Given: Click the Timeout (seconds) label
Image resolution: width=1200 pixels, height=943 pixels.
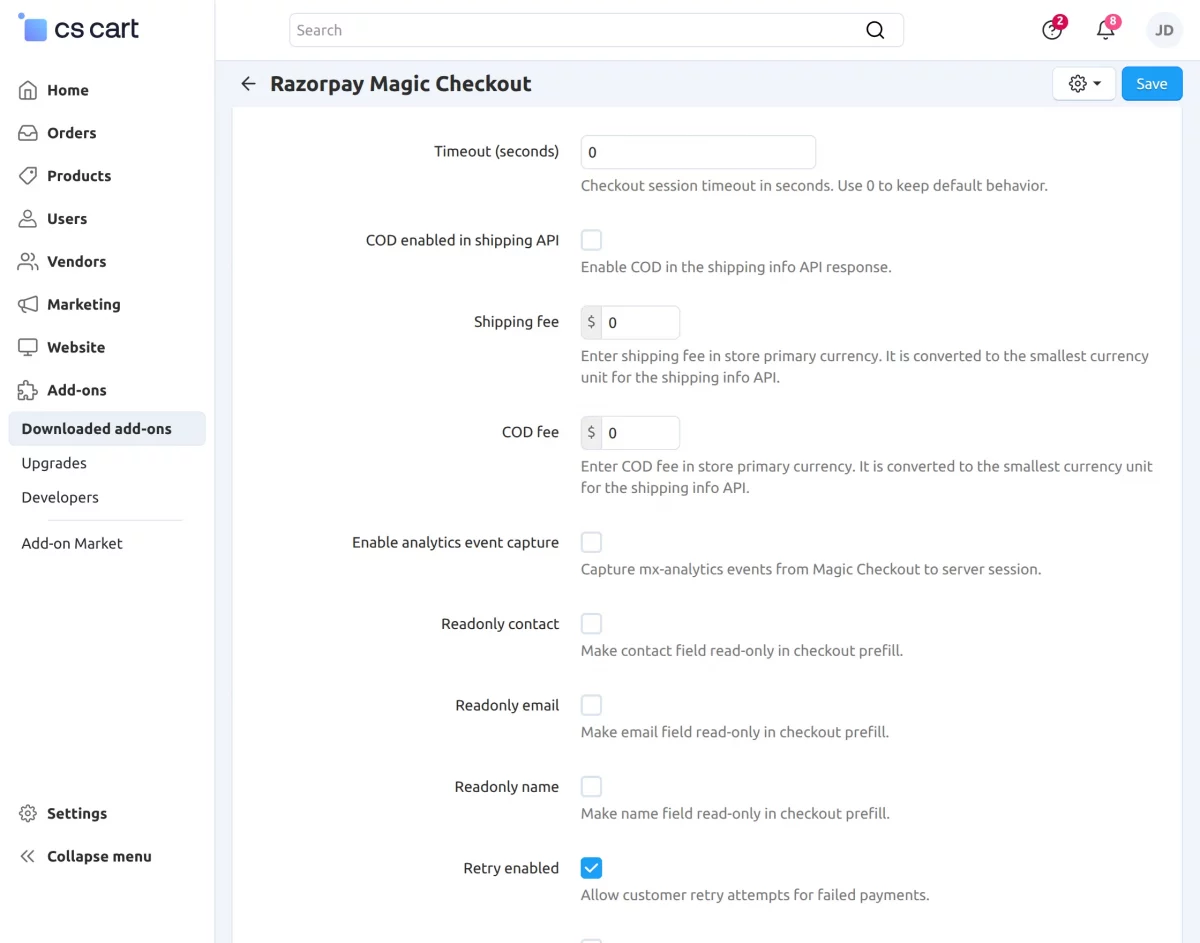Looking at the screenshot, I should point(496,152).
